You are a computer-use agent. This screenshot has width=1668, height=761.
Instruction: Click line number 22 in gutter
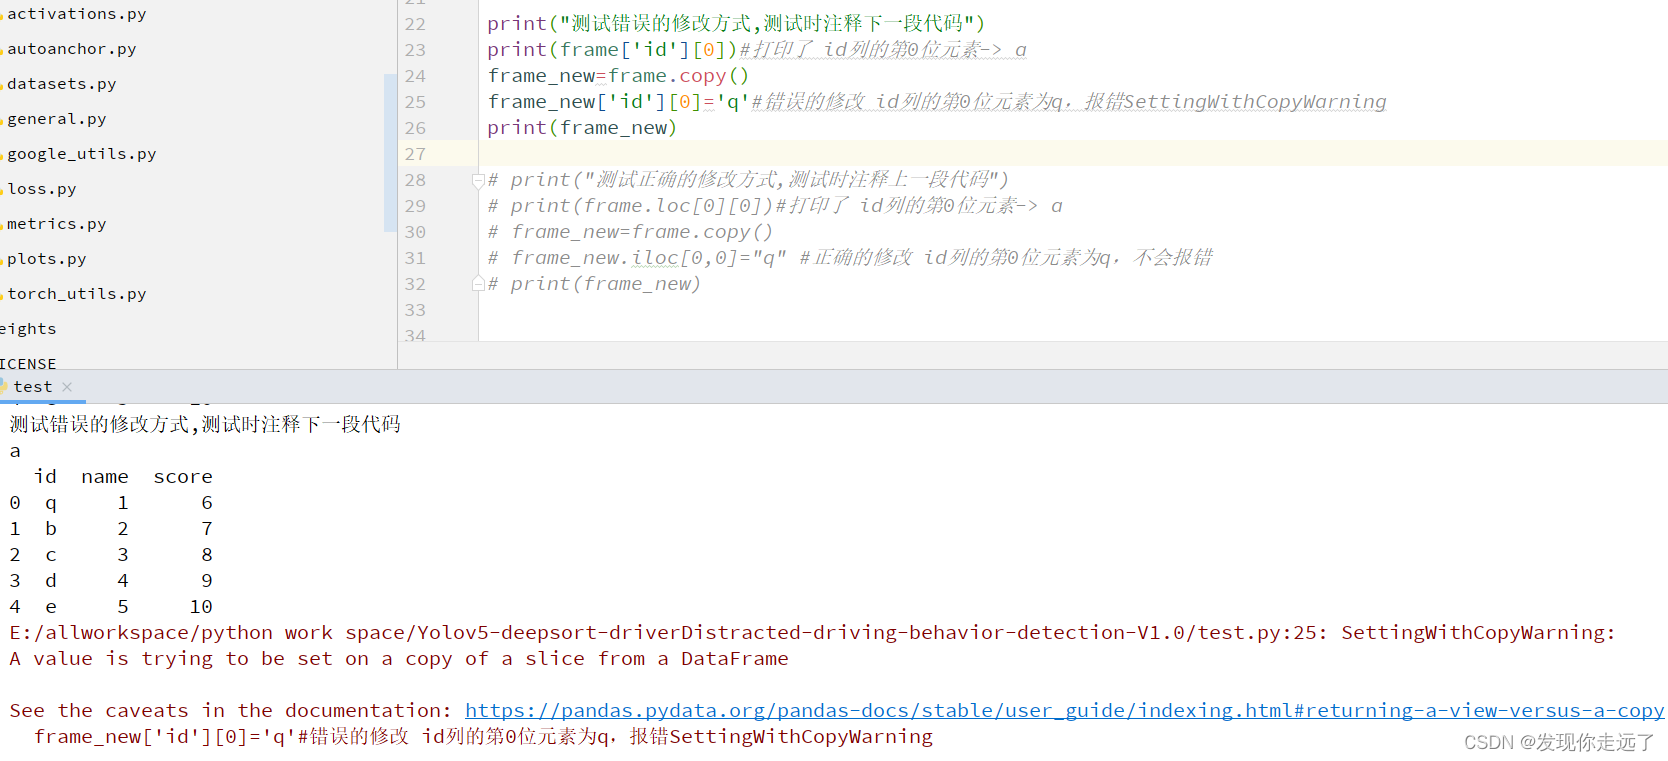tap(415, 24)
